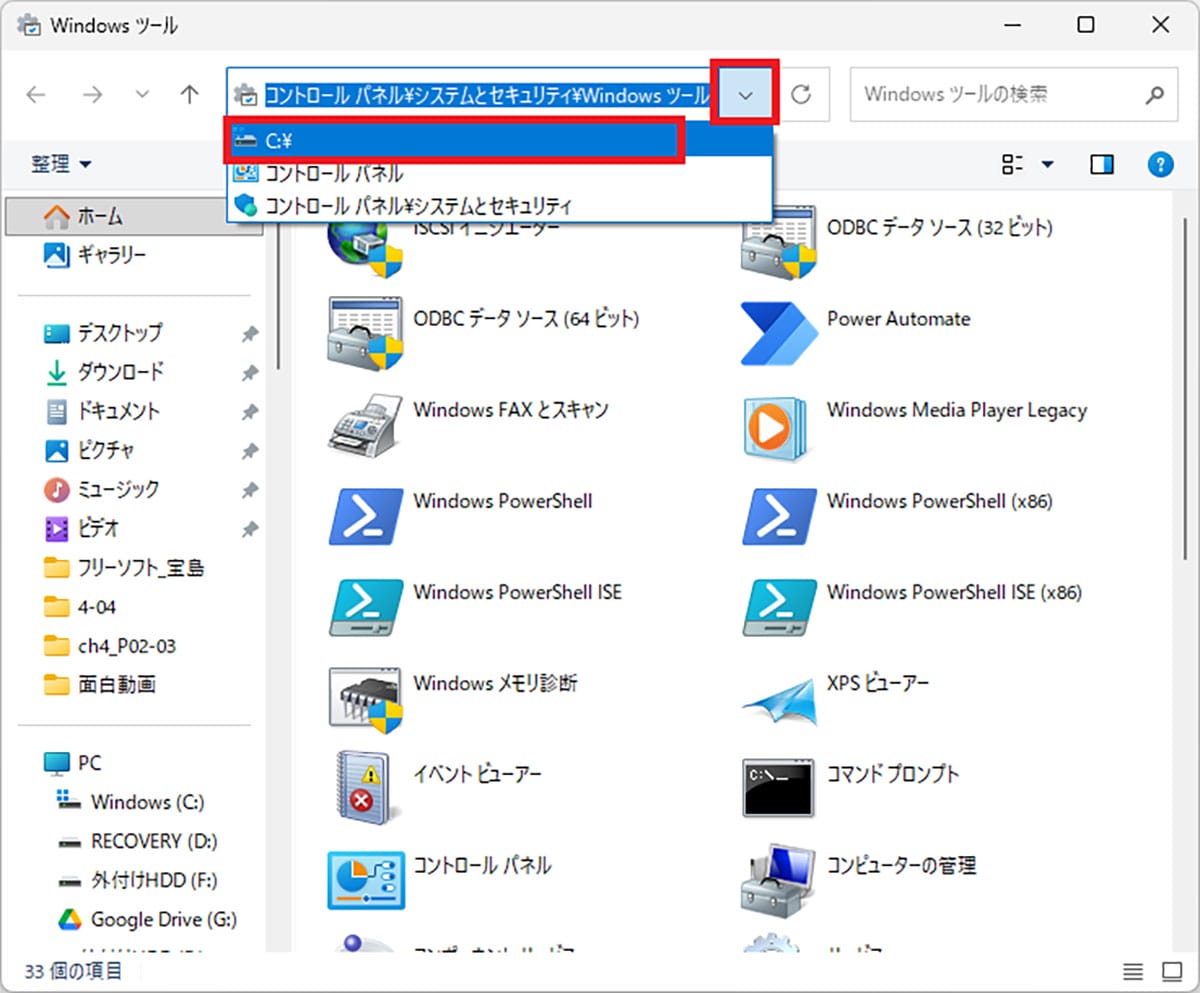The height and width of the screenshot is (993, 1200).
Task: Switch to large icons view in status bar
Action: 1171,971
